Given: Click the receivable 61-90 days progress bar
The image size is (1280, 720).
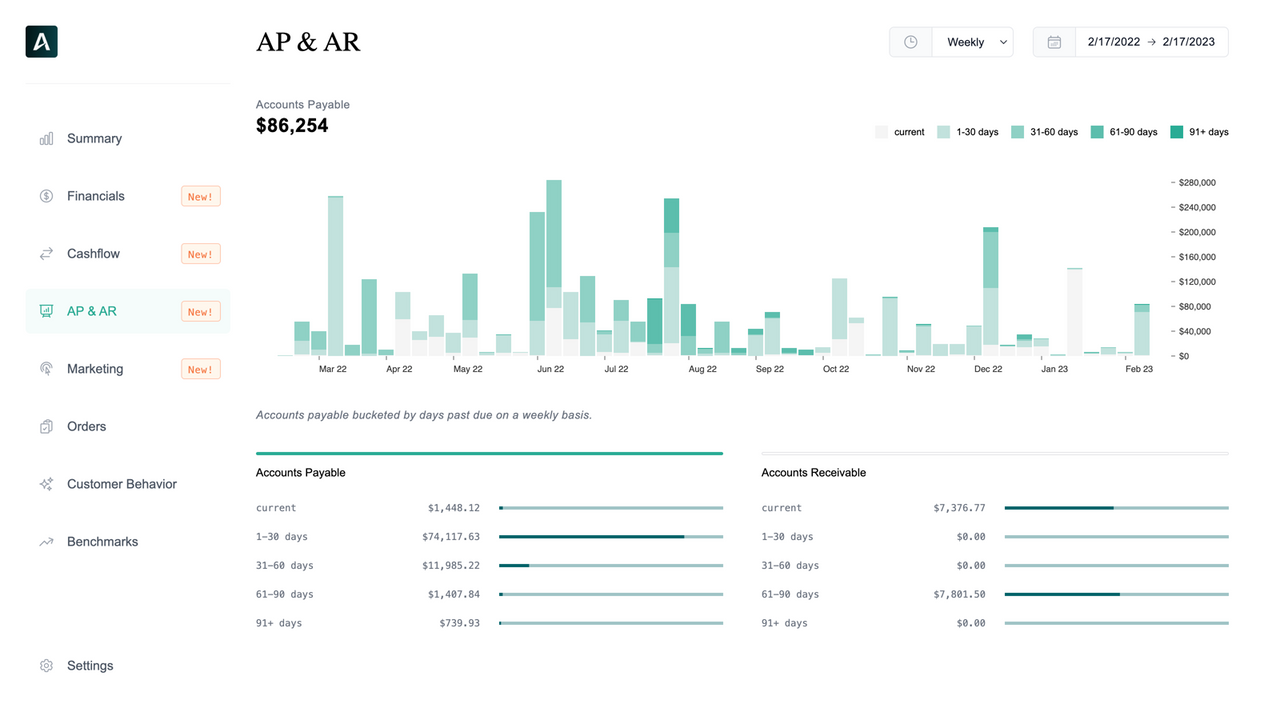Looking at the screenshot, I should click(1116, 594).
